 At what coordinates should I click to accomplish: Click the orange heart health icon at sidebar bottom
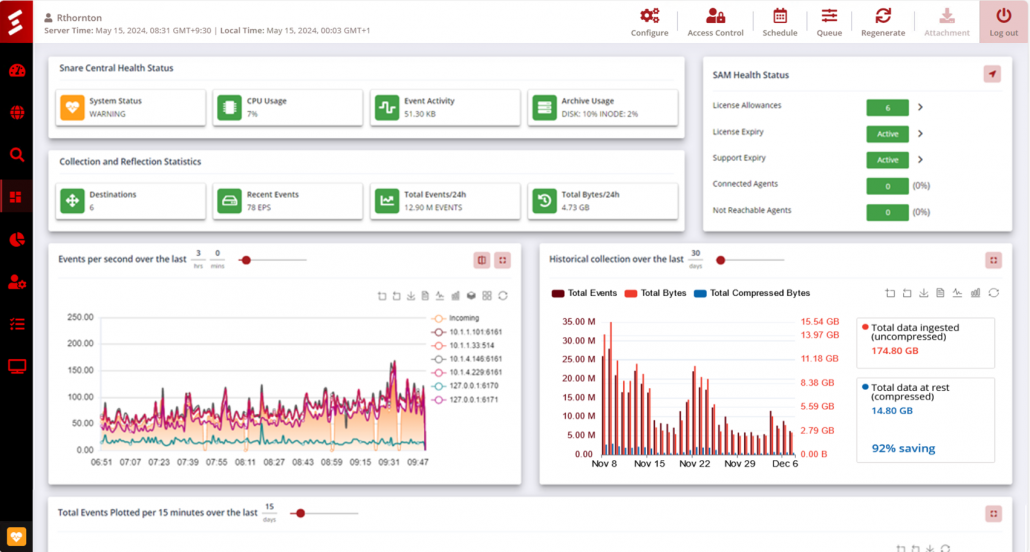(16, 537)
